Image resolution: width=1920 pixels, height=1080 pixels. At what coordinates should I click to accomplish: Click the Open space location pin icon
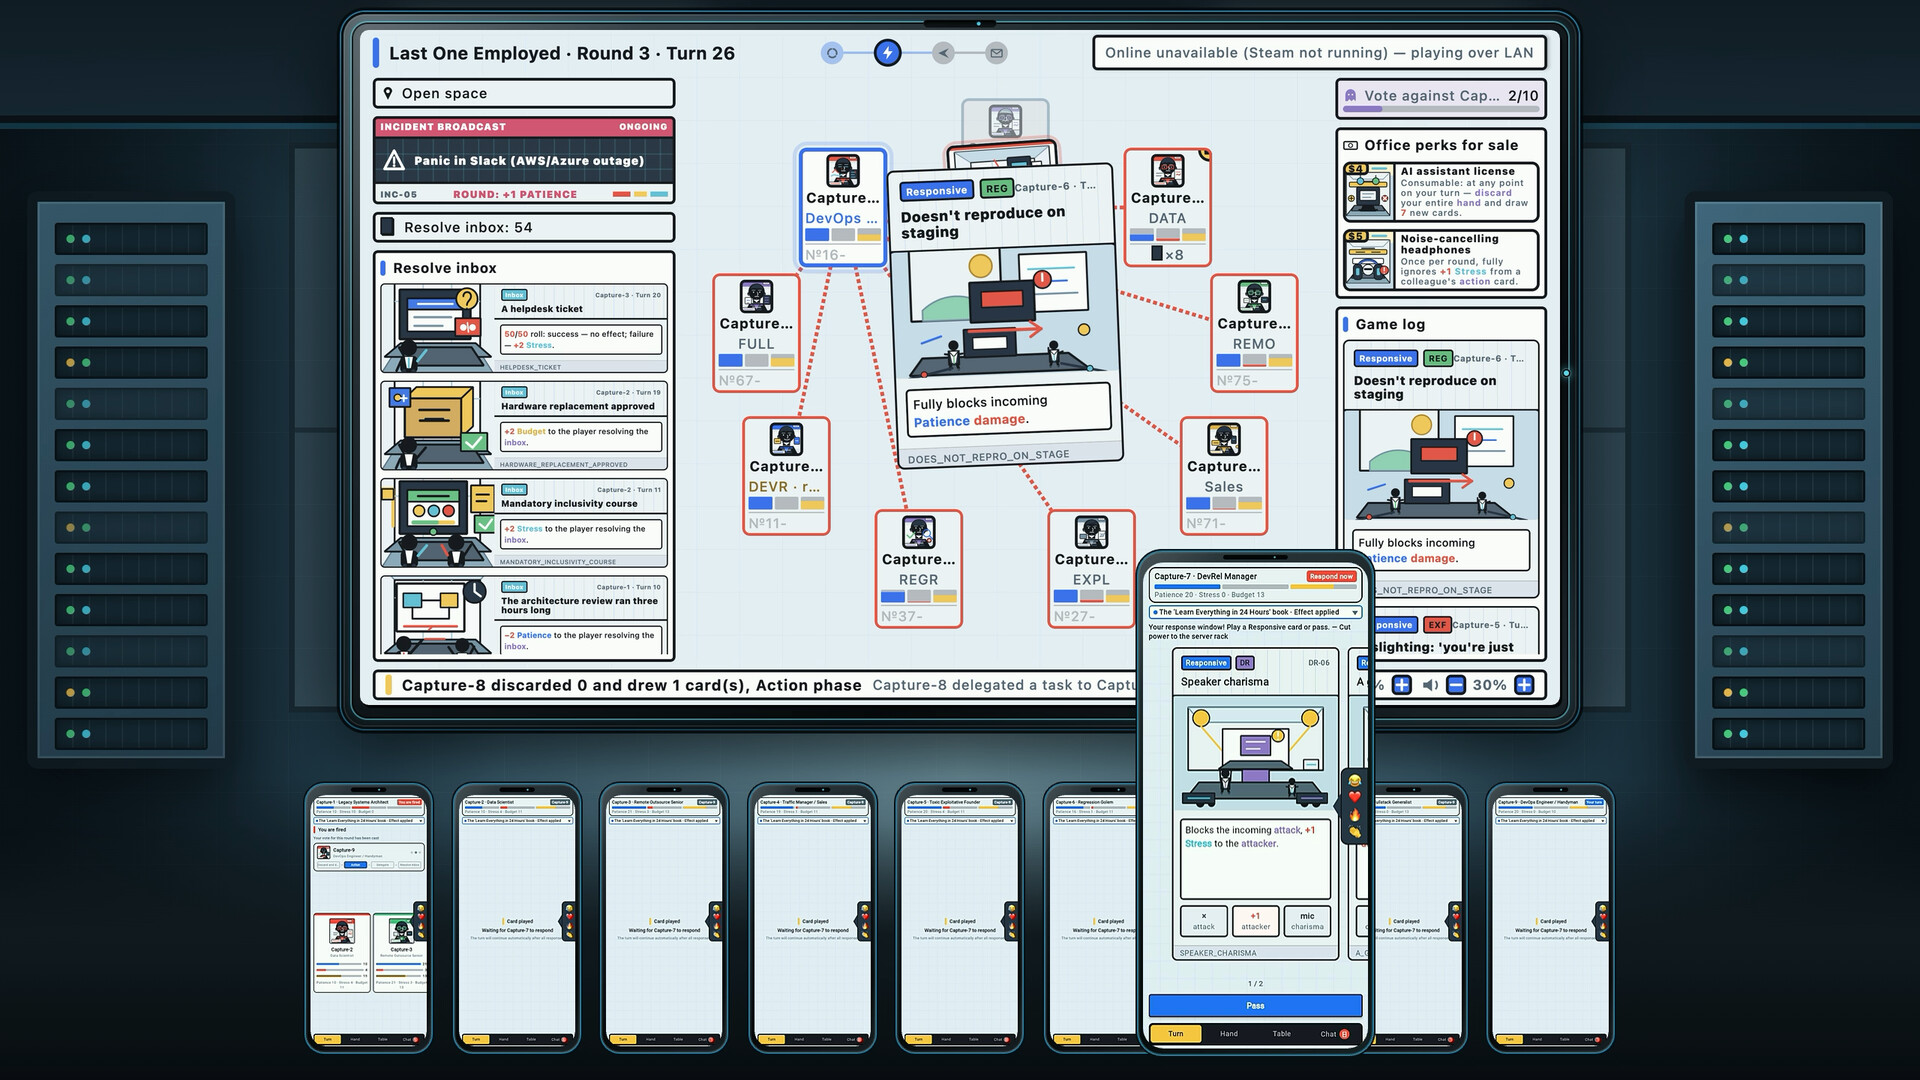coord(388,93)
